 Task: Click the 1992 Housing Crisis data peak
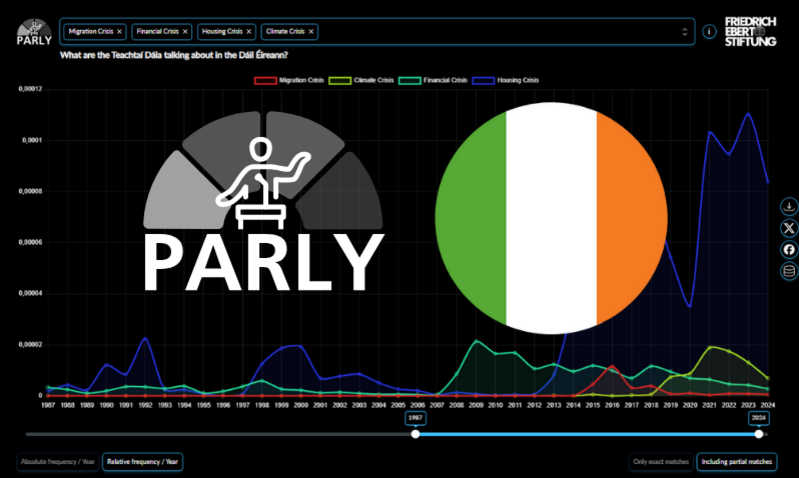[x=145, y=338]
